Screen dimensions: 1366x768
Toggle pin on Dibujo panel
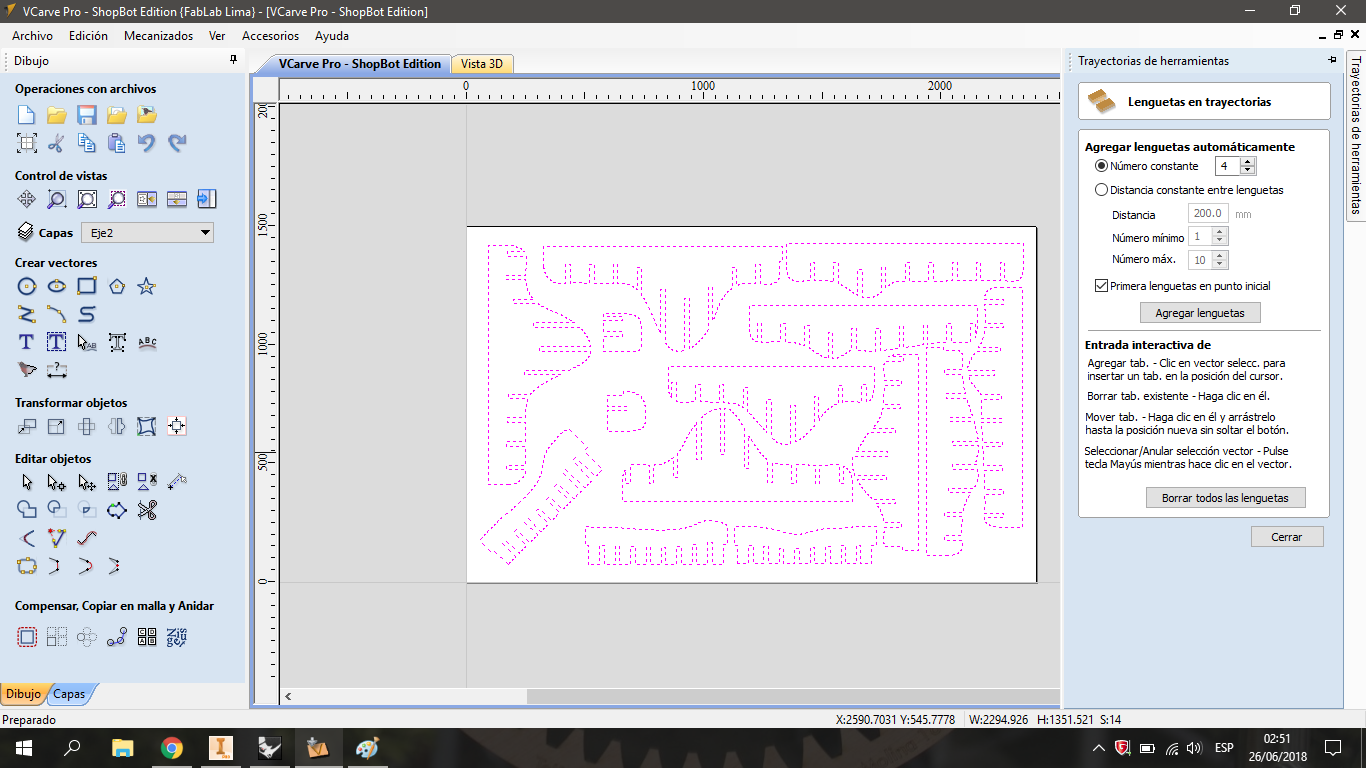[234, 61]
